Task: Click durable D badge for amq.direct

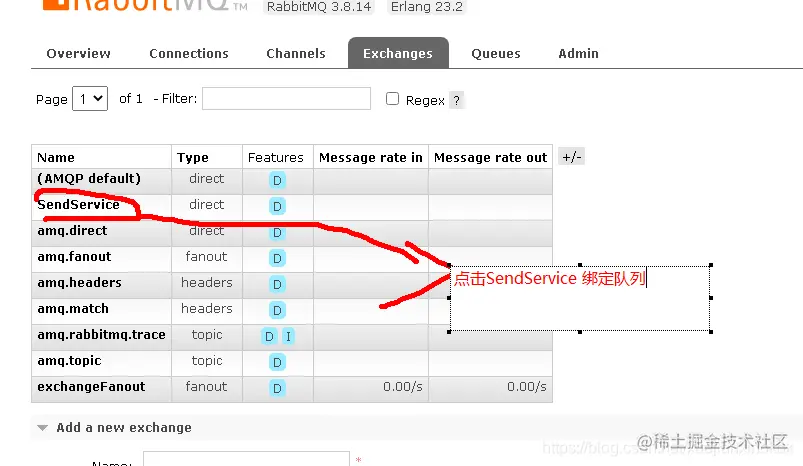Action: coord(277,232)
